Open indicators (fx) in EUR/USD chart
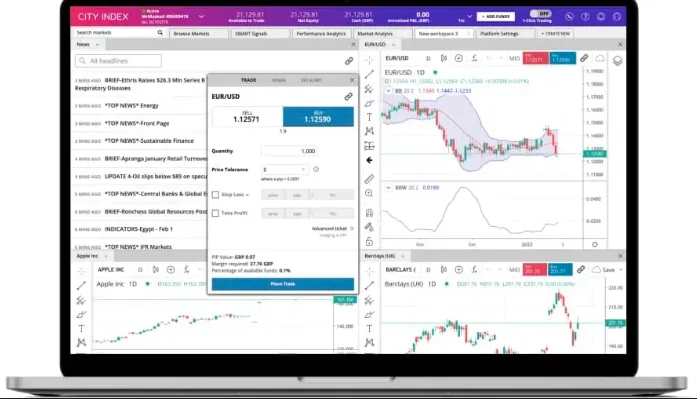The height and width of the screenshot is (399, 697). click(x=474, y=58)
